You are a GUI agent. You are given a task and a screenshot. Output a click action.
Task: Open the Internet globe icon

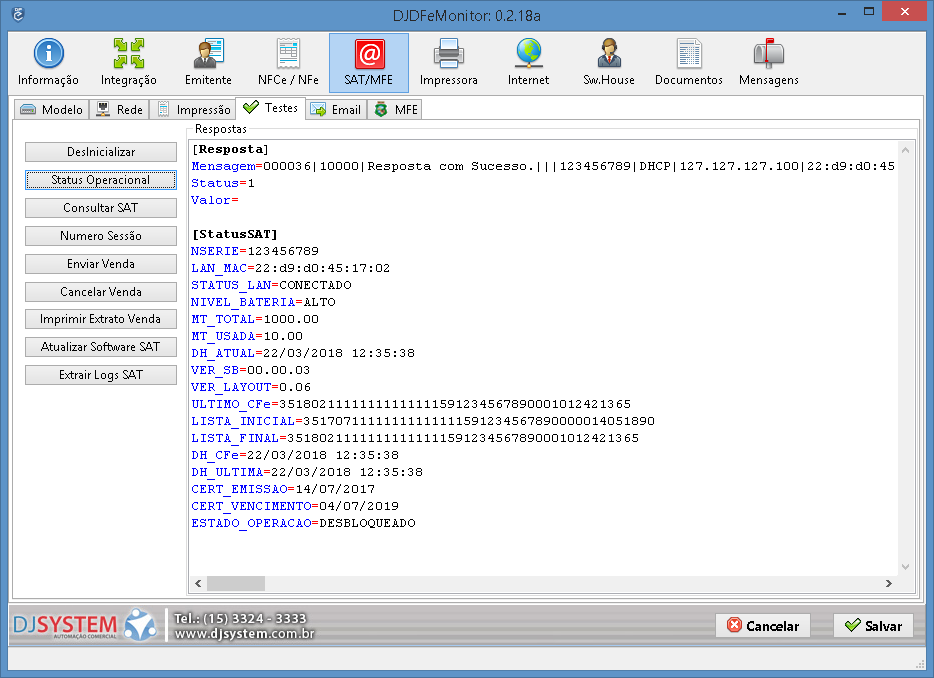(x=528, y=63)
